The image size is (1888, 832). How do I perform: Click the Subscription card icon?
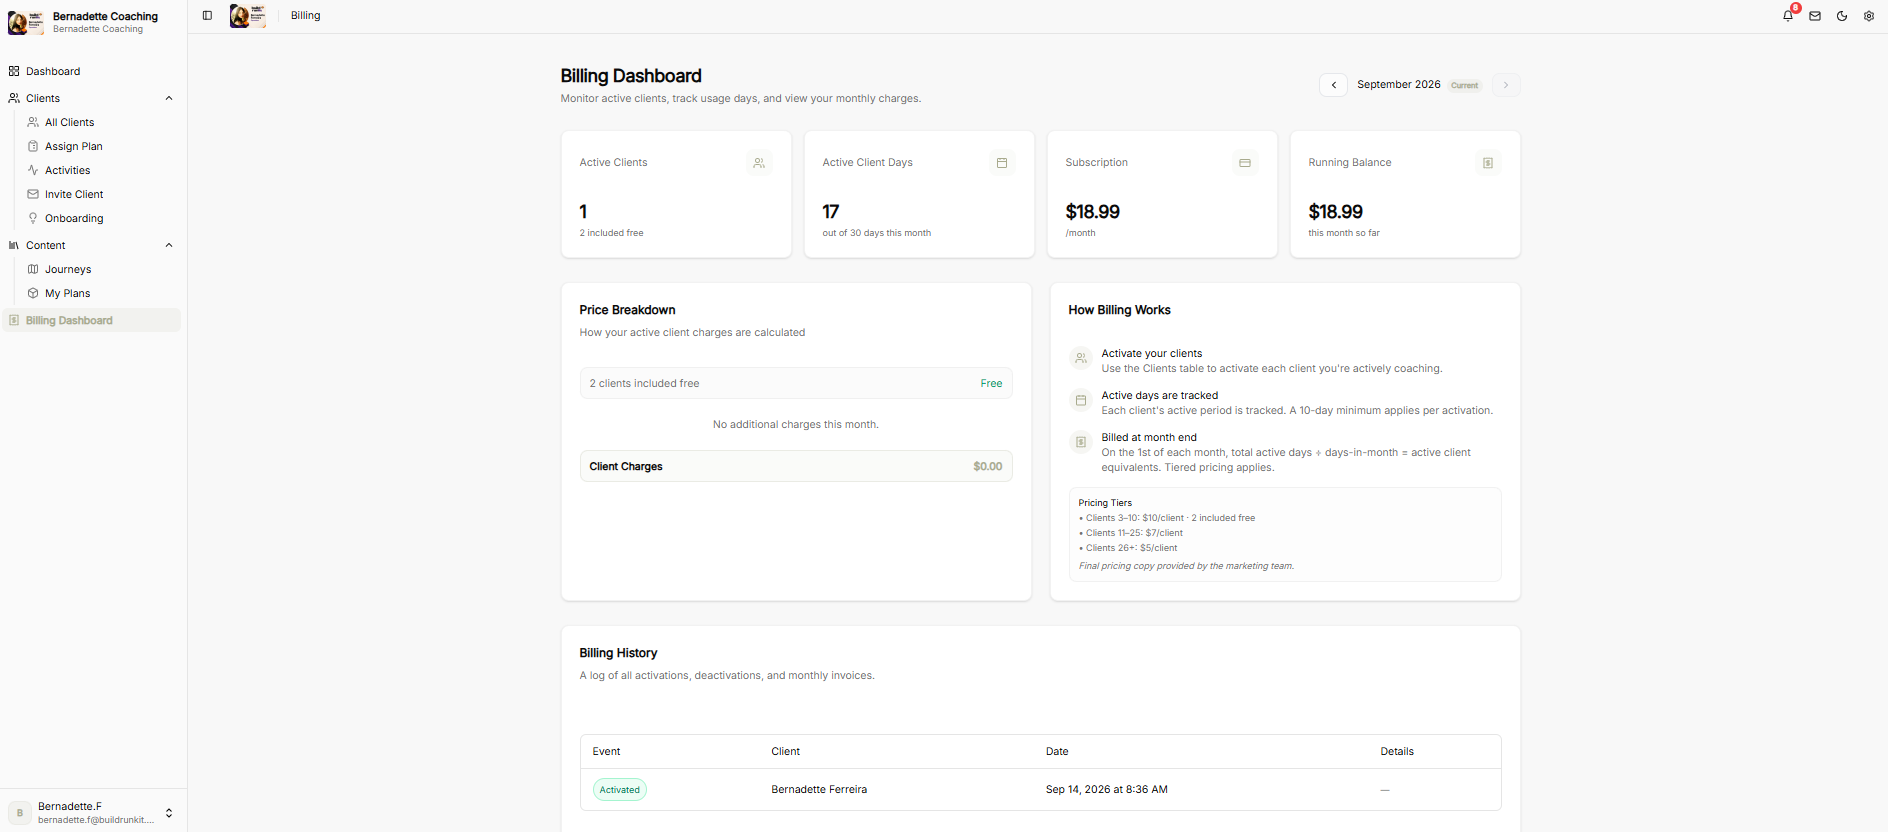[x=1245, y=163]
